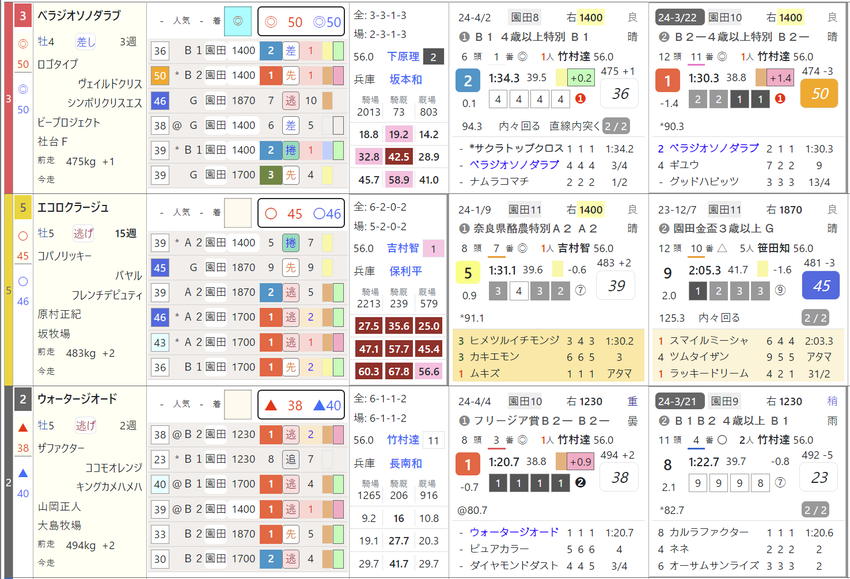Open the エコロクラージュ horse name heading
850x579 pixels.
pyautogui.click(x=73, y=208)
